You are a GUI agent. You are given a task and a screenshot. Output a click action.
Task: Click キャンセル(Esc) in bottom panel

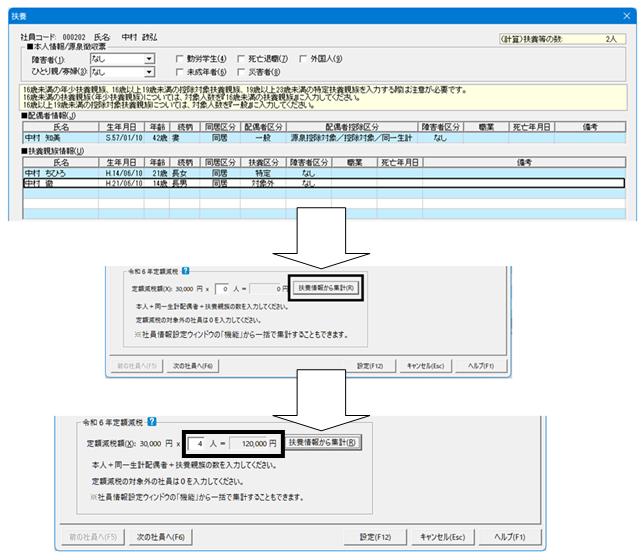(443, 537)
